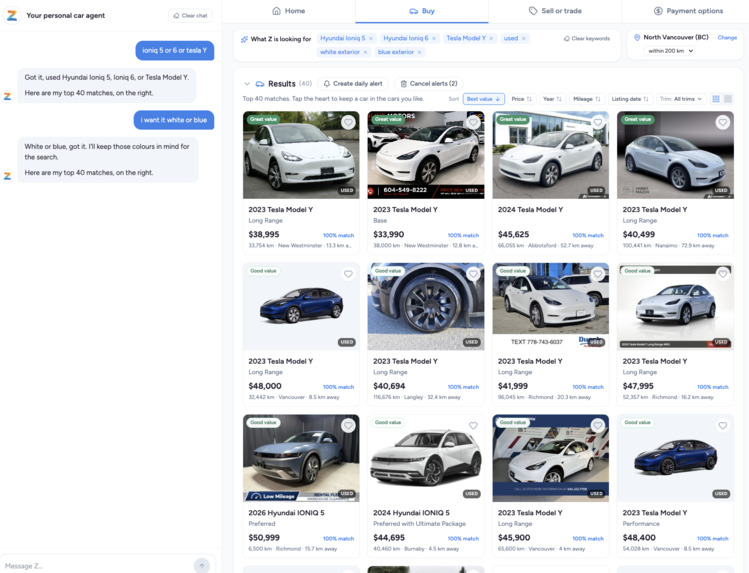
Task: Favorite the $41,999 Tesla Model Y heart
Action: coord(598,274)
